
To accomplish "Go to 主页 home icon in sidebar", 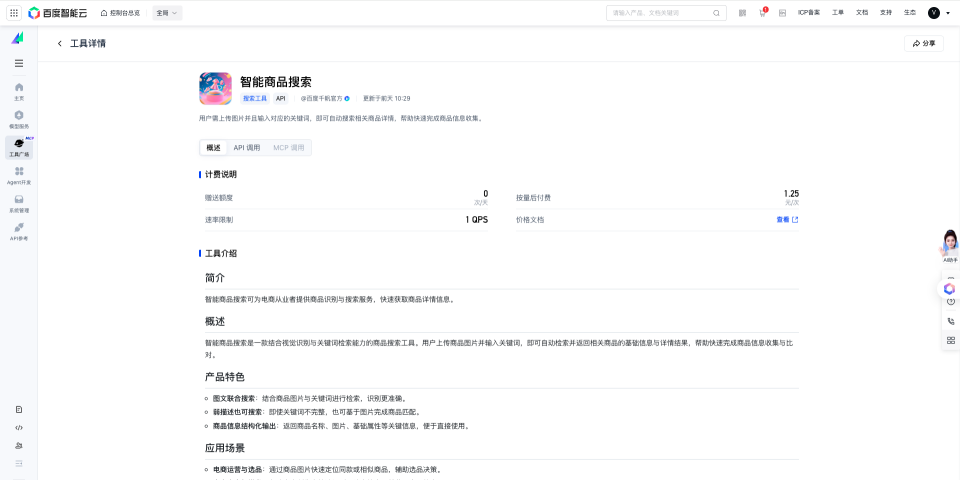I will coord(19,91).
